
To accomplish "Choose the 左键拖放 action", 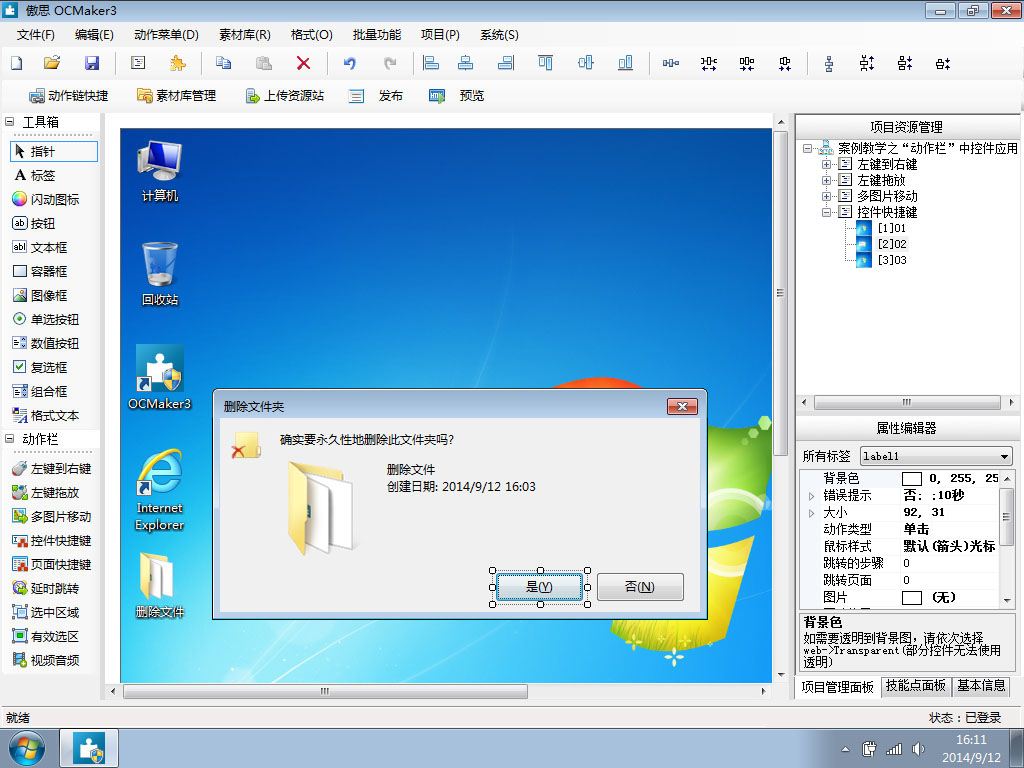I will coord(46,492).
